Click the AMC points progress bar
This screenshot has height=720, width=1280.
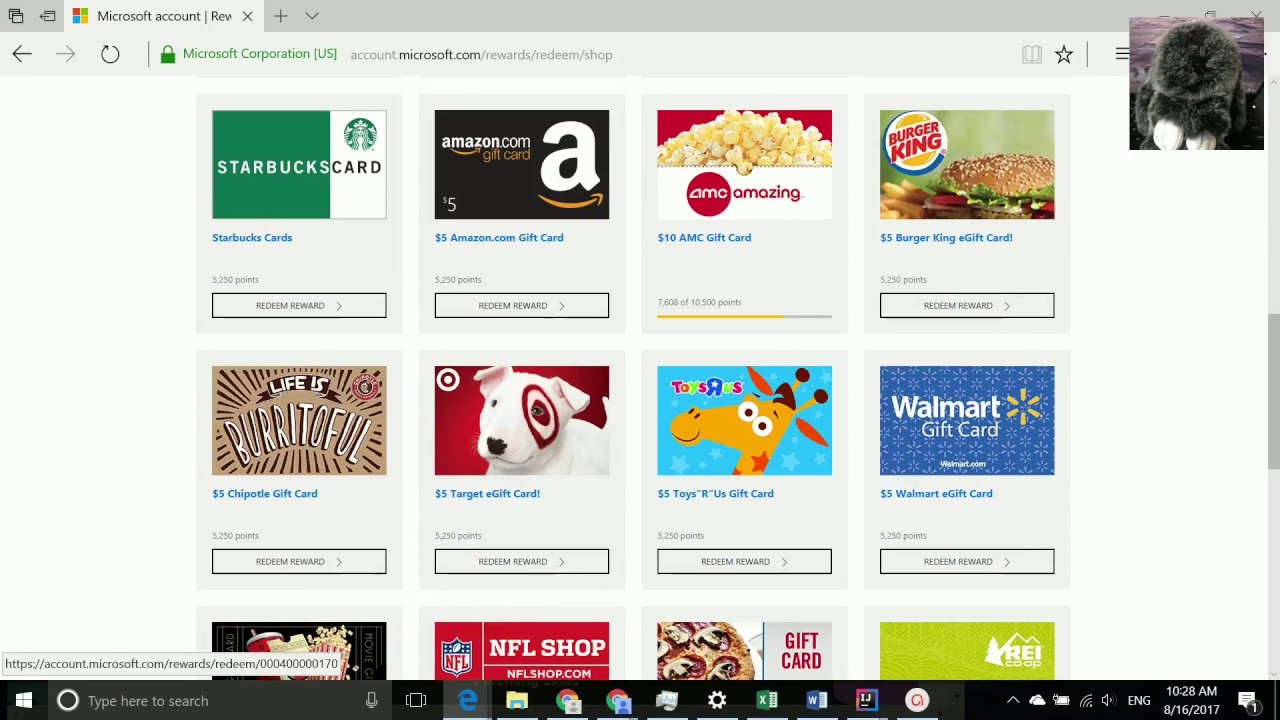pos(744,316)
